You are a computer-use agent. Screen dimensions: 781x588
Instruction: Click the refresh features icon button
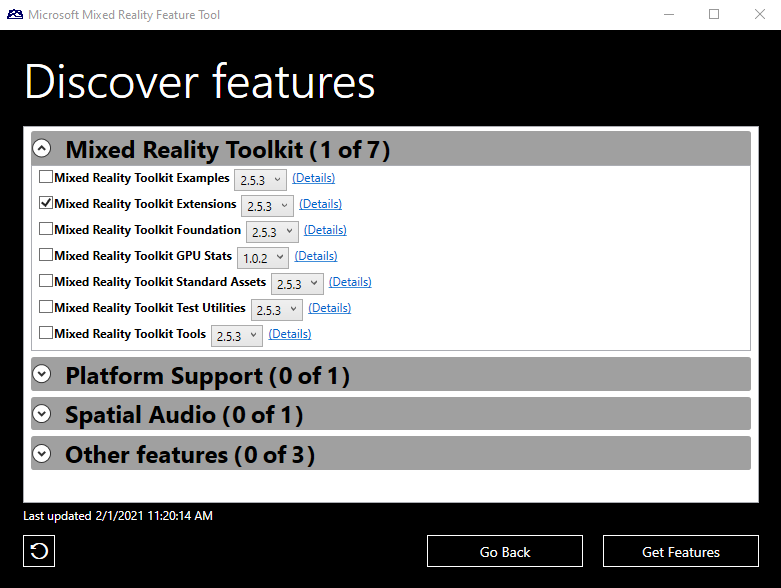point(39,551)
